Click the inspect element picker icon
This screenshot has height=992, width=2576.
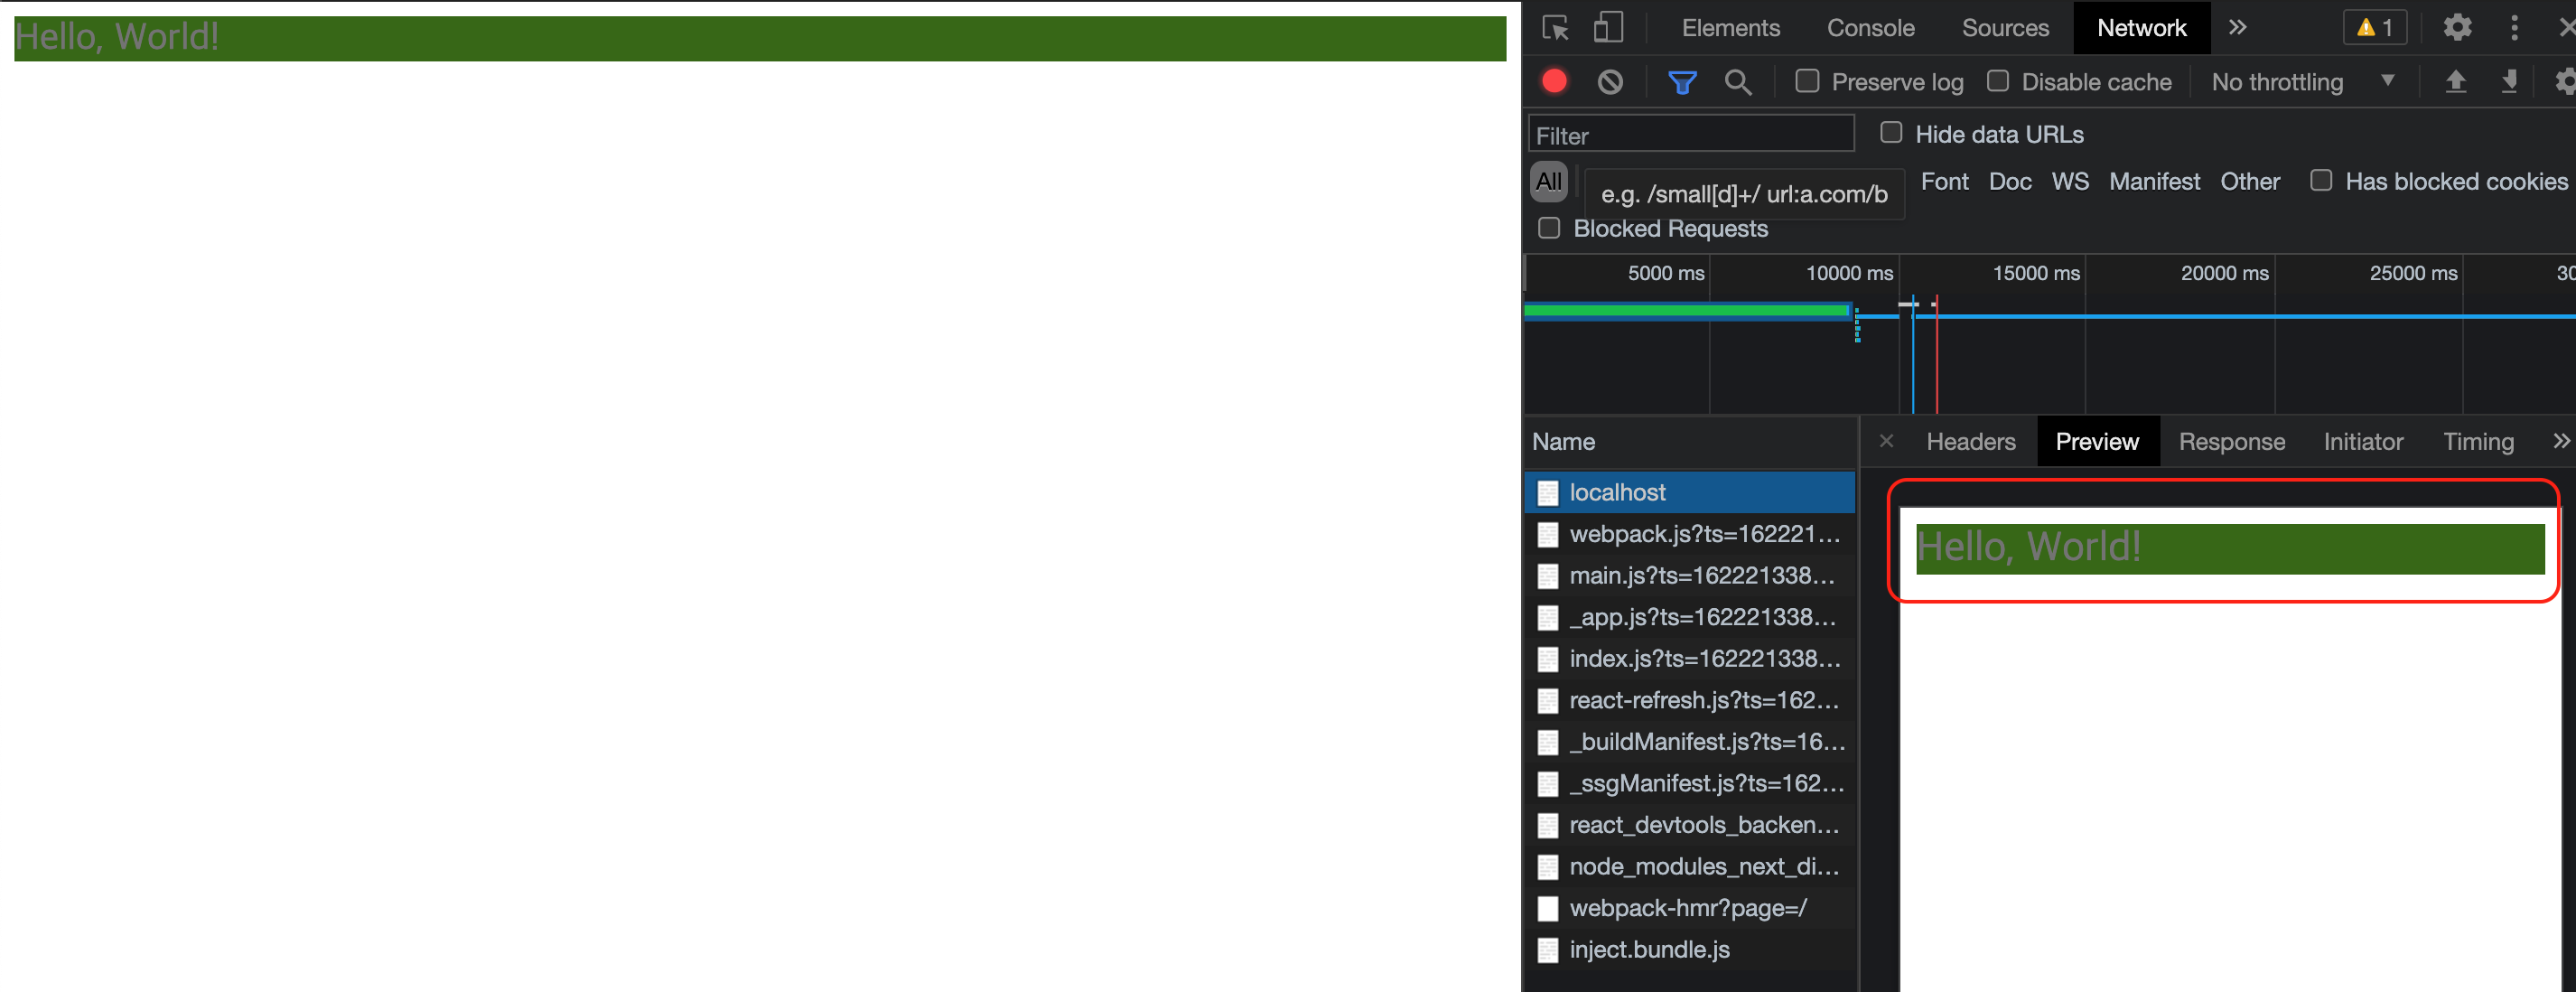point(1555,28)
